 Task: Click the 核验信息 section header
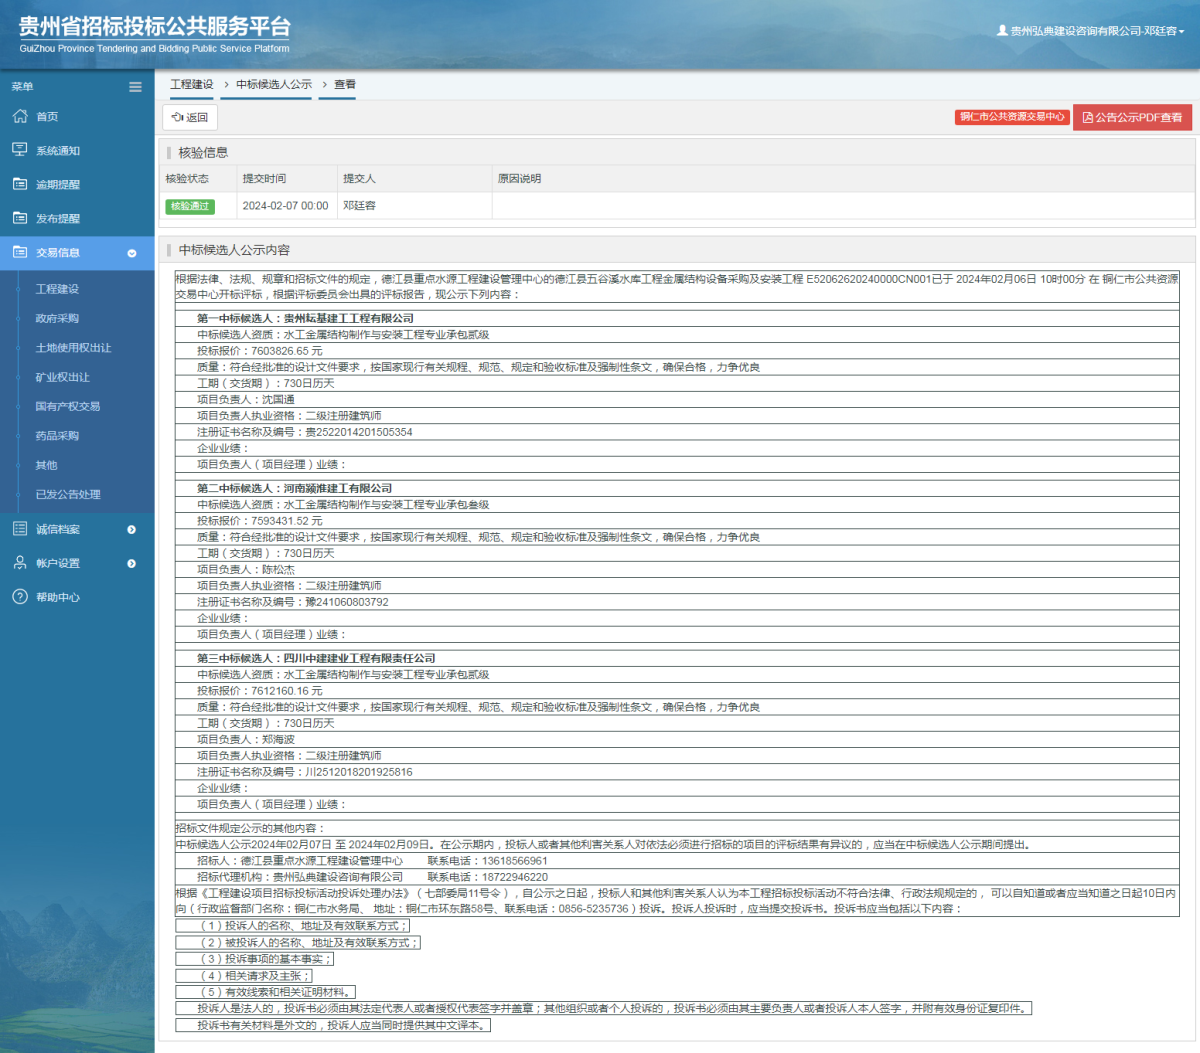203,153
